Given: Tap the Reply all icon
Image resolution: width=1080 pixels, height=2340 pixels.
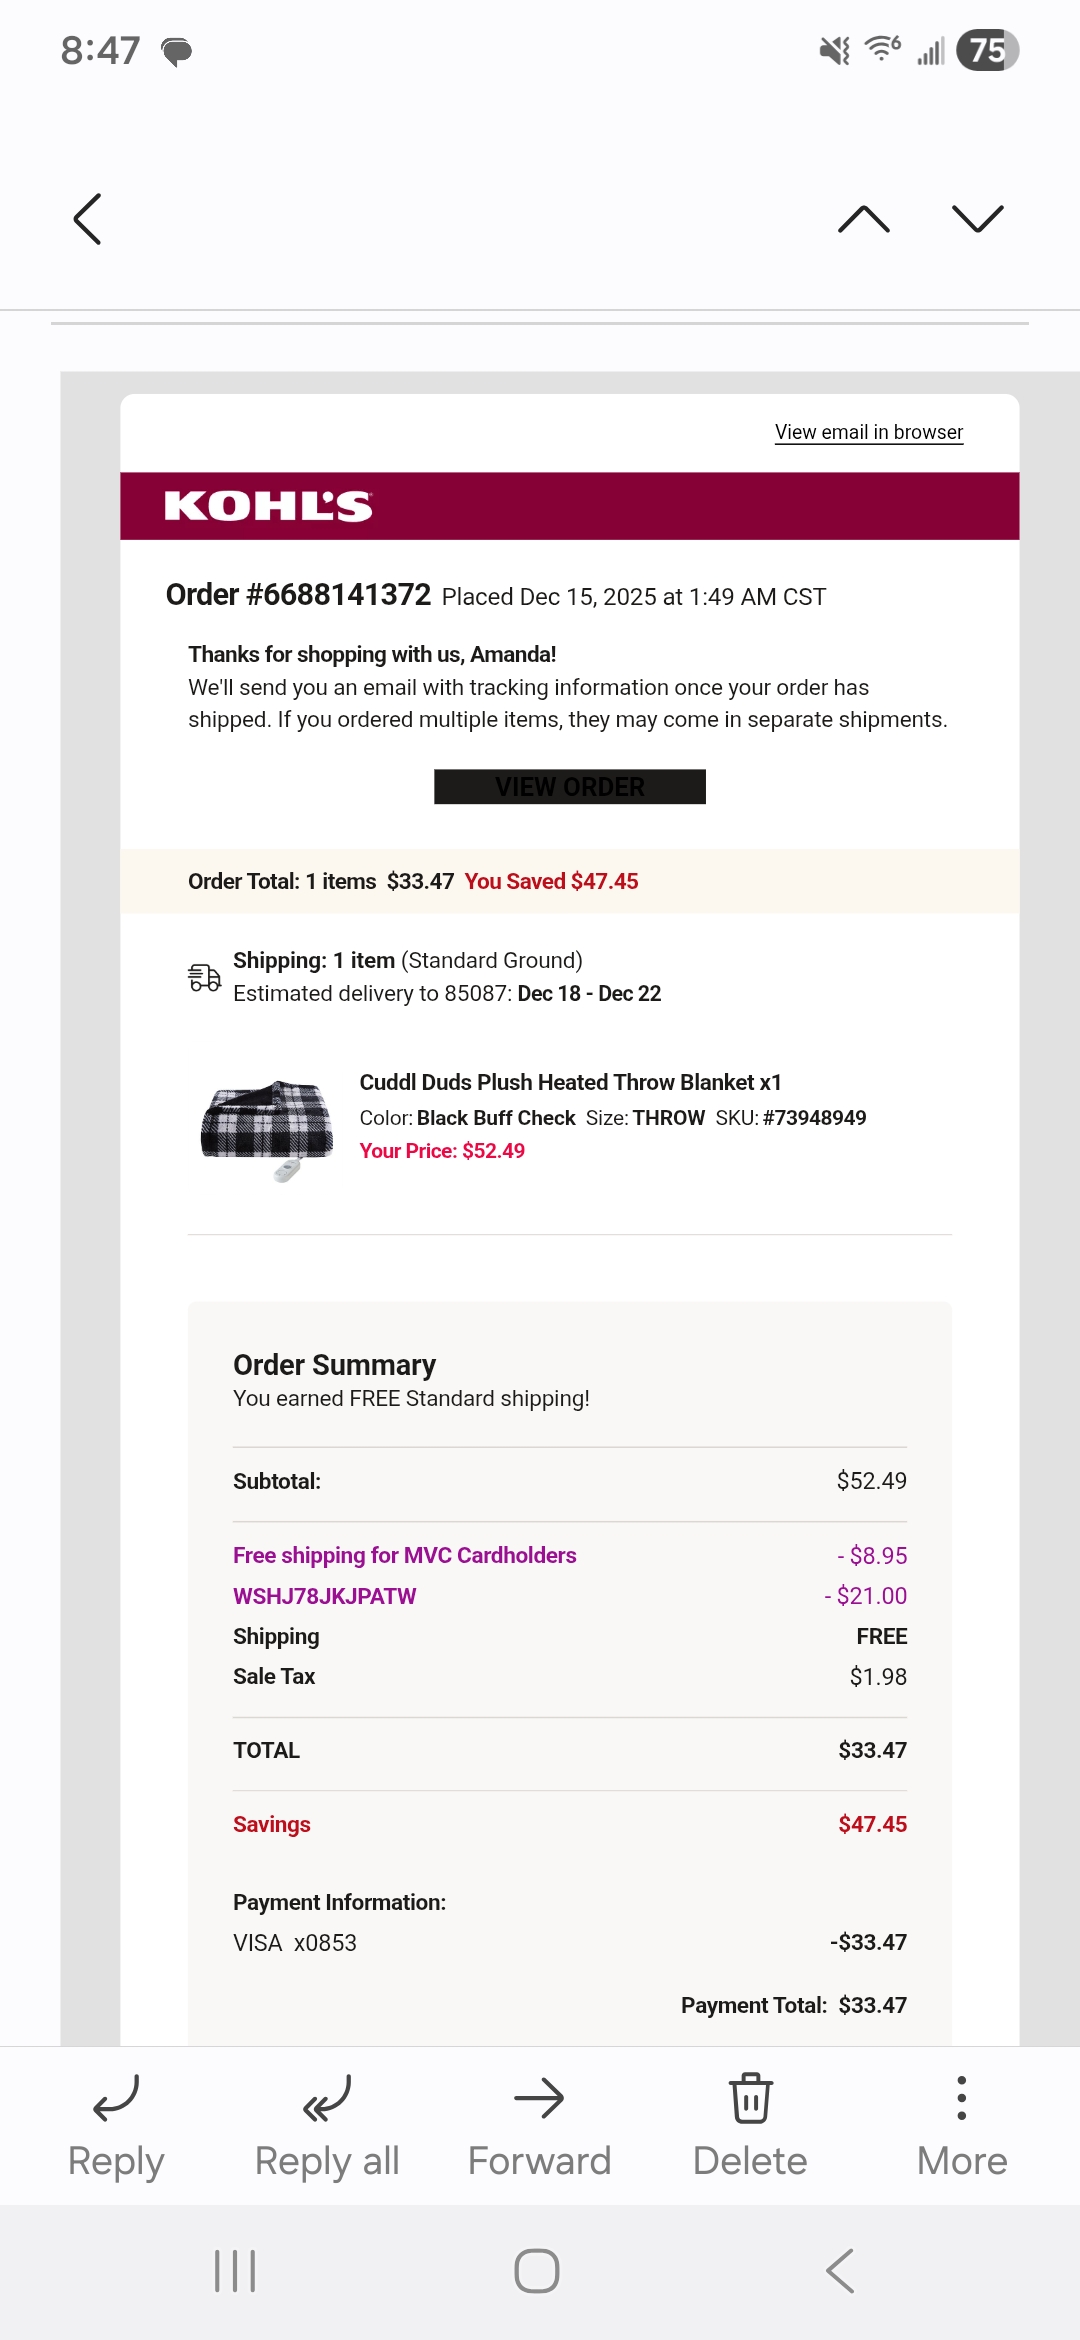Looking at the screenshot, I should [x=327, y=2097].
